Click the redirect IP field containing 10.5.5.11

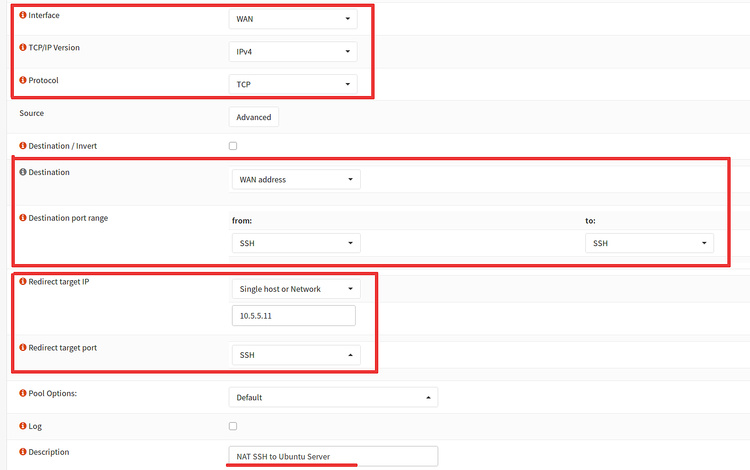click(x=292, y=316)
